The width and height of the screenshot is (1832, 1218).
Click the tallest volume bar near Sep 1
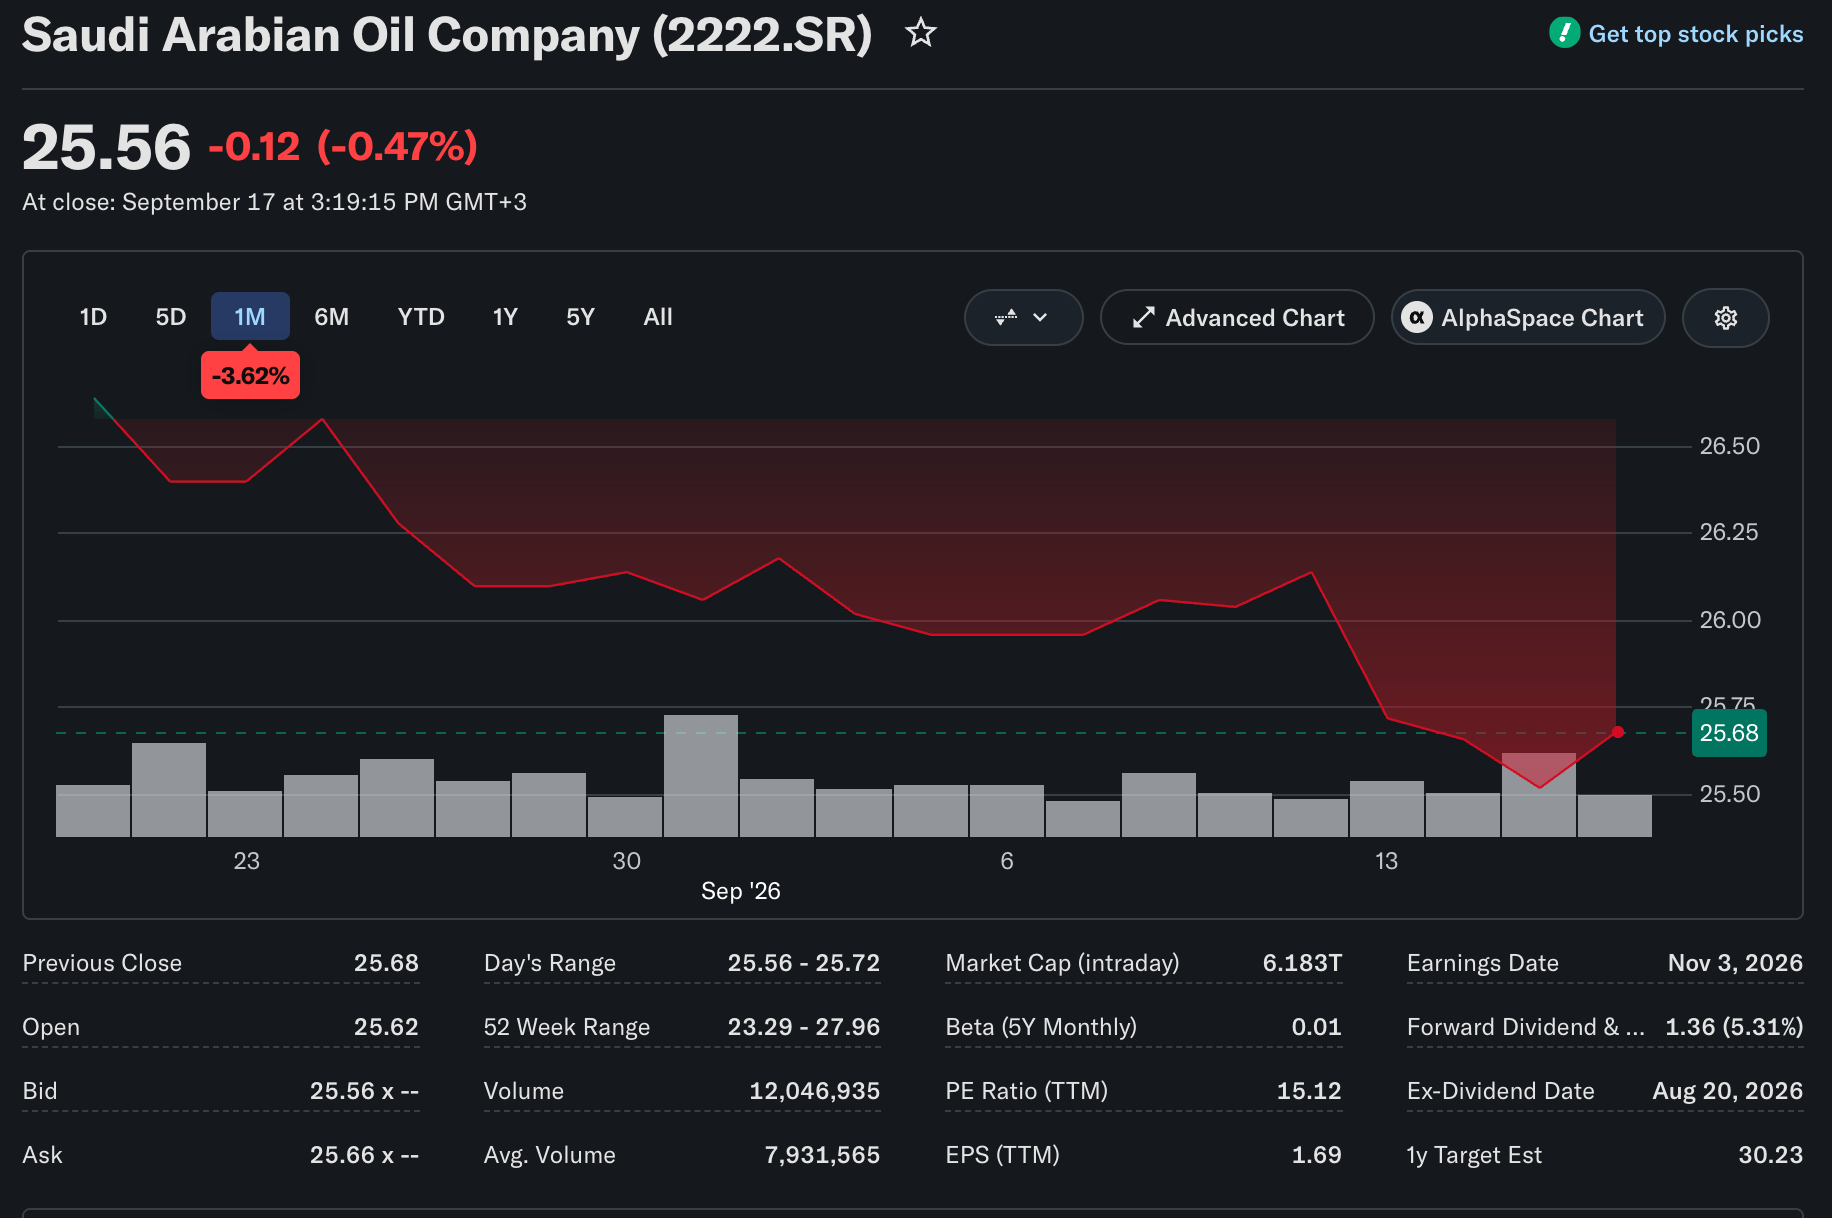point(701,775)
